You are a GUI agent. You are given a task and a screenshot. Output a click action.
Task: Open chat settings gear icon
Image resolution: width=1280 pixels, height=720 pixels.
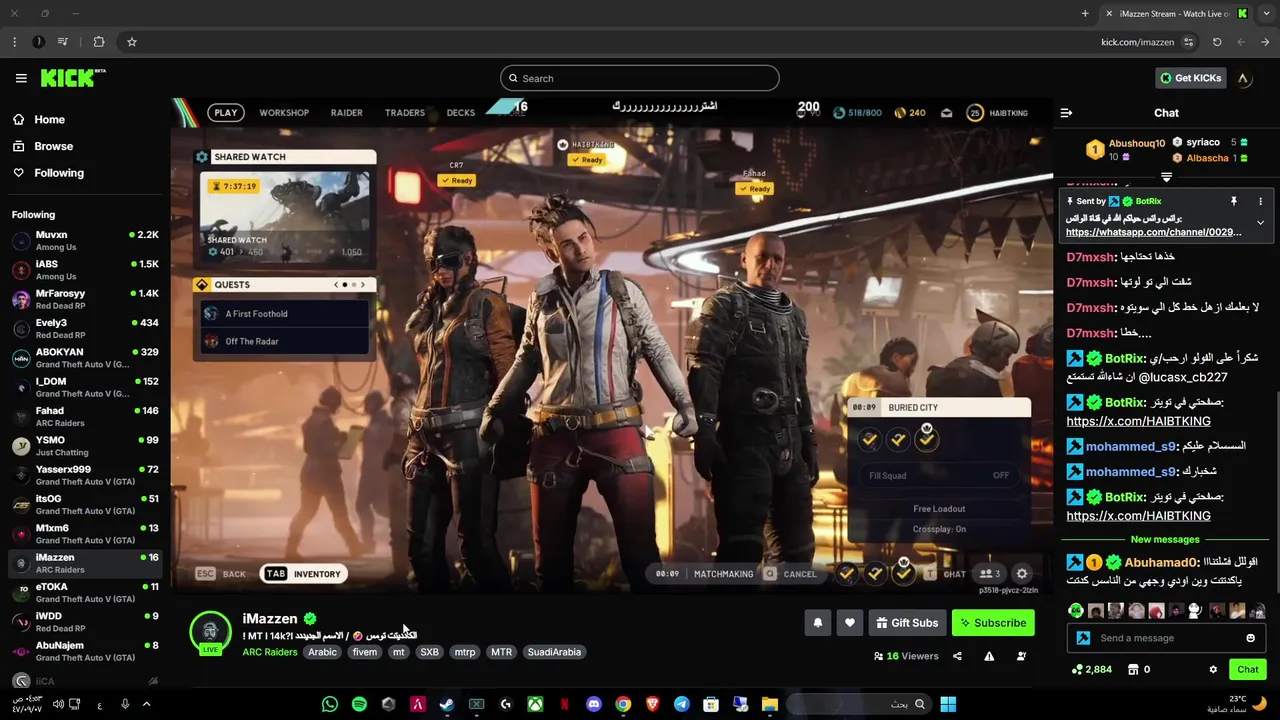[1213, 669]
